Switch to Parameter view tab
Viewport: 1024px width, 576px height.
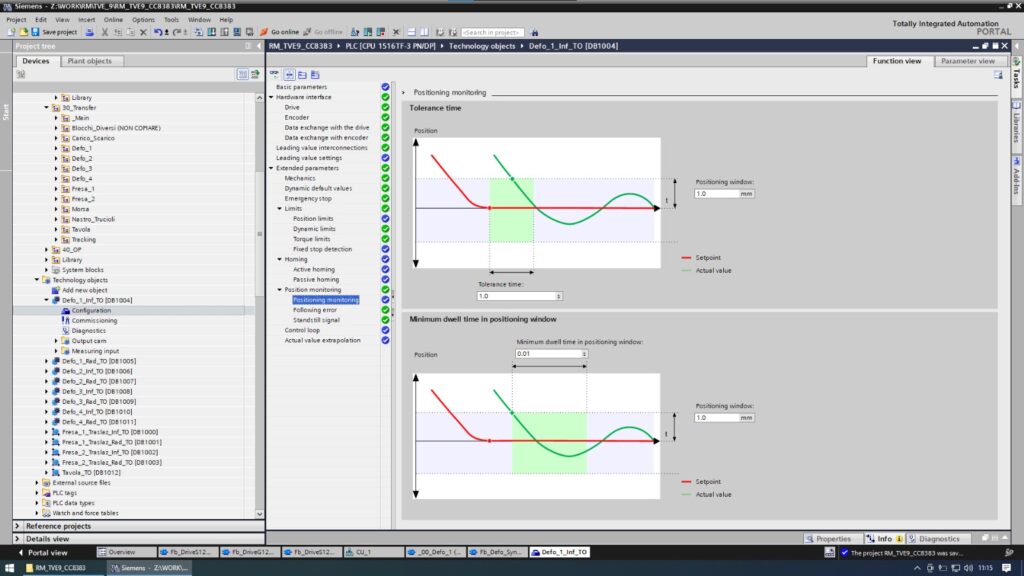pos(968,61)
